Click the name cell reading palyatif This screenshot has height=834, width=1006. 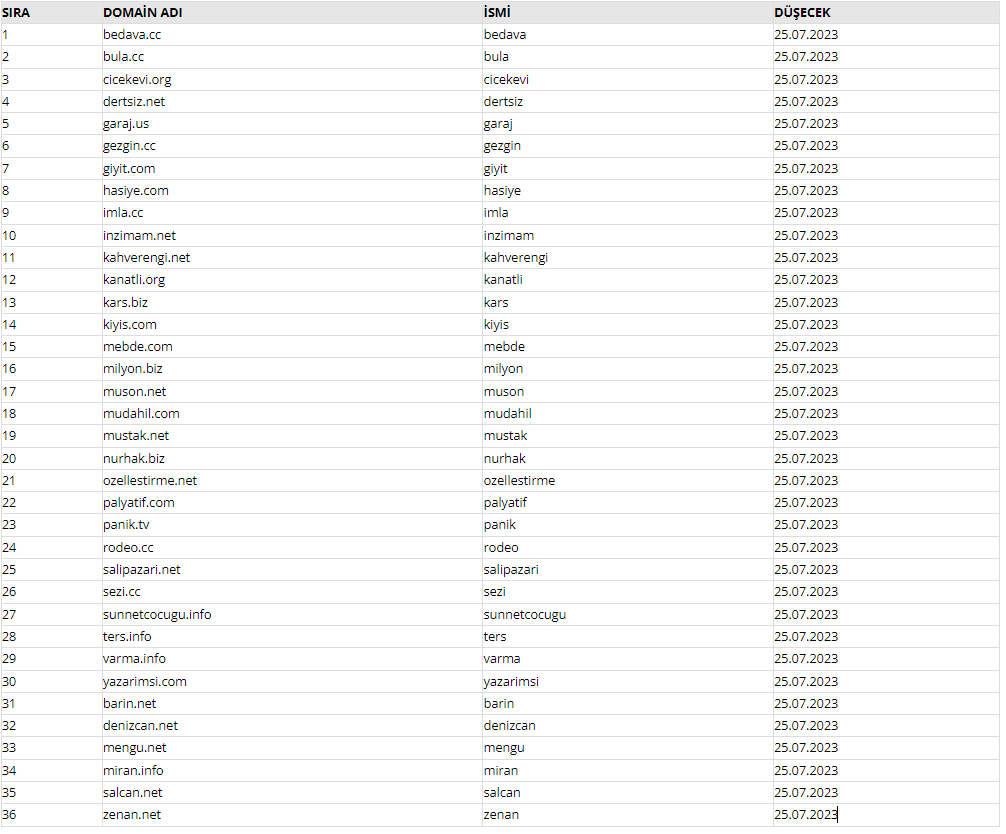click(627, 503)
